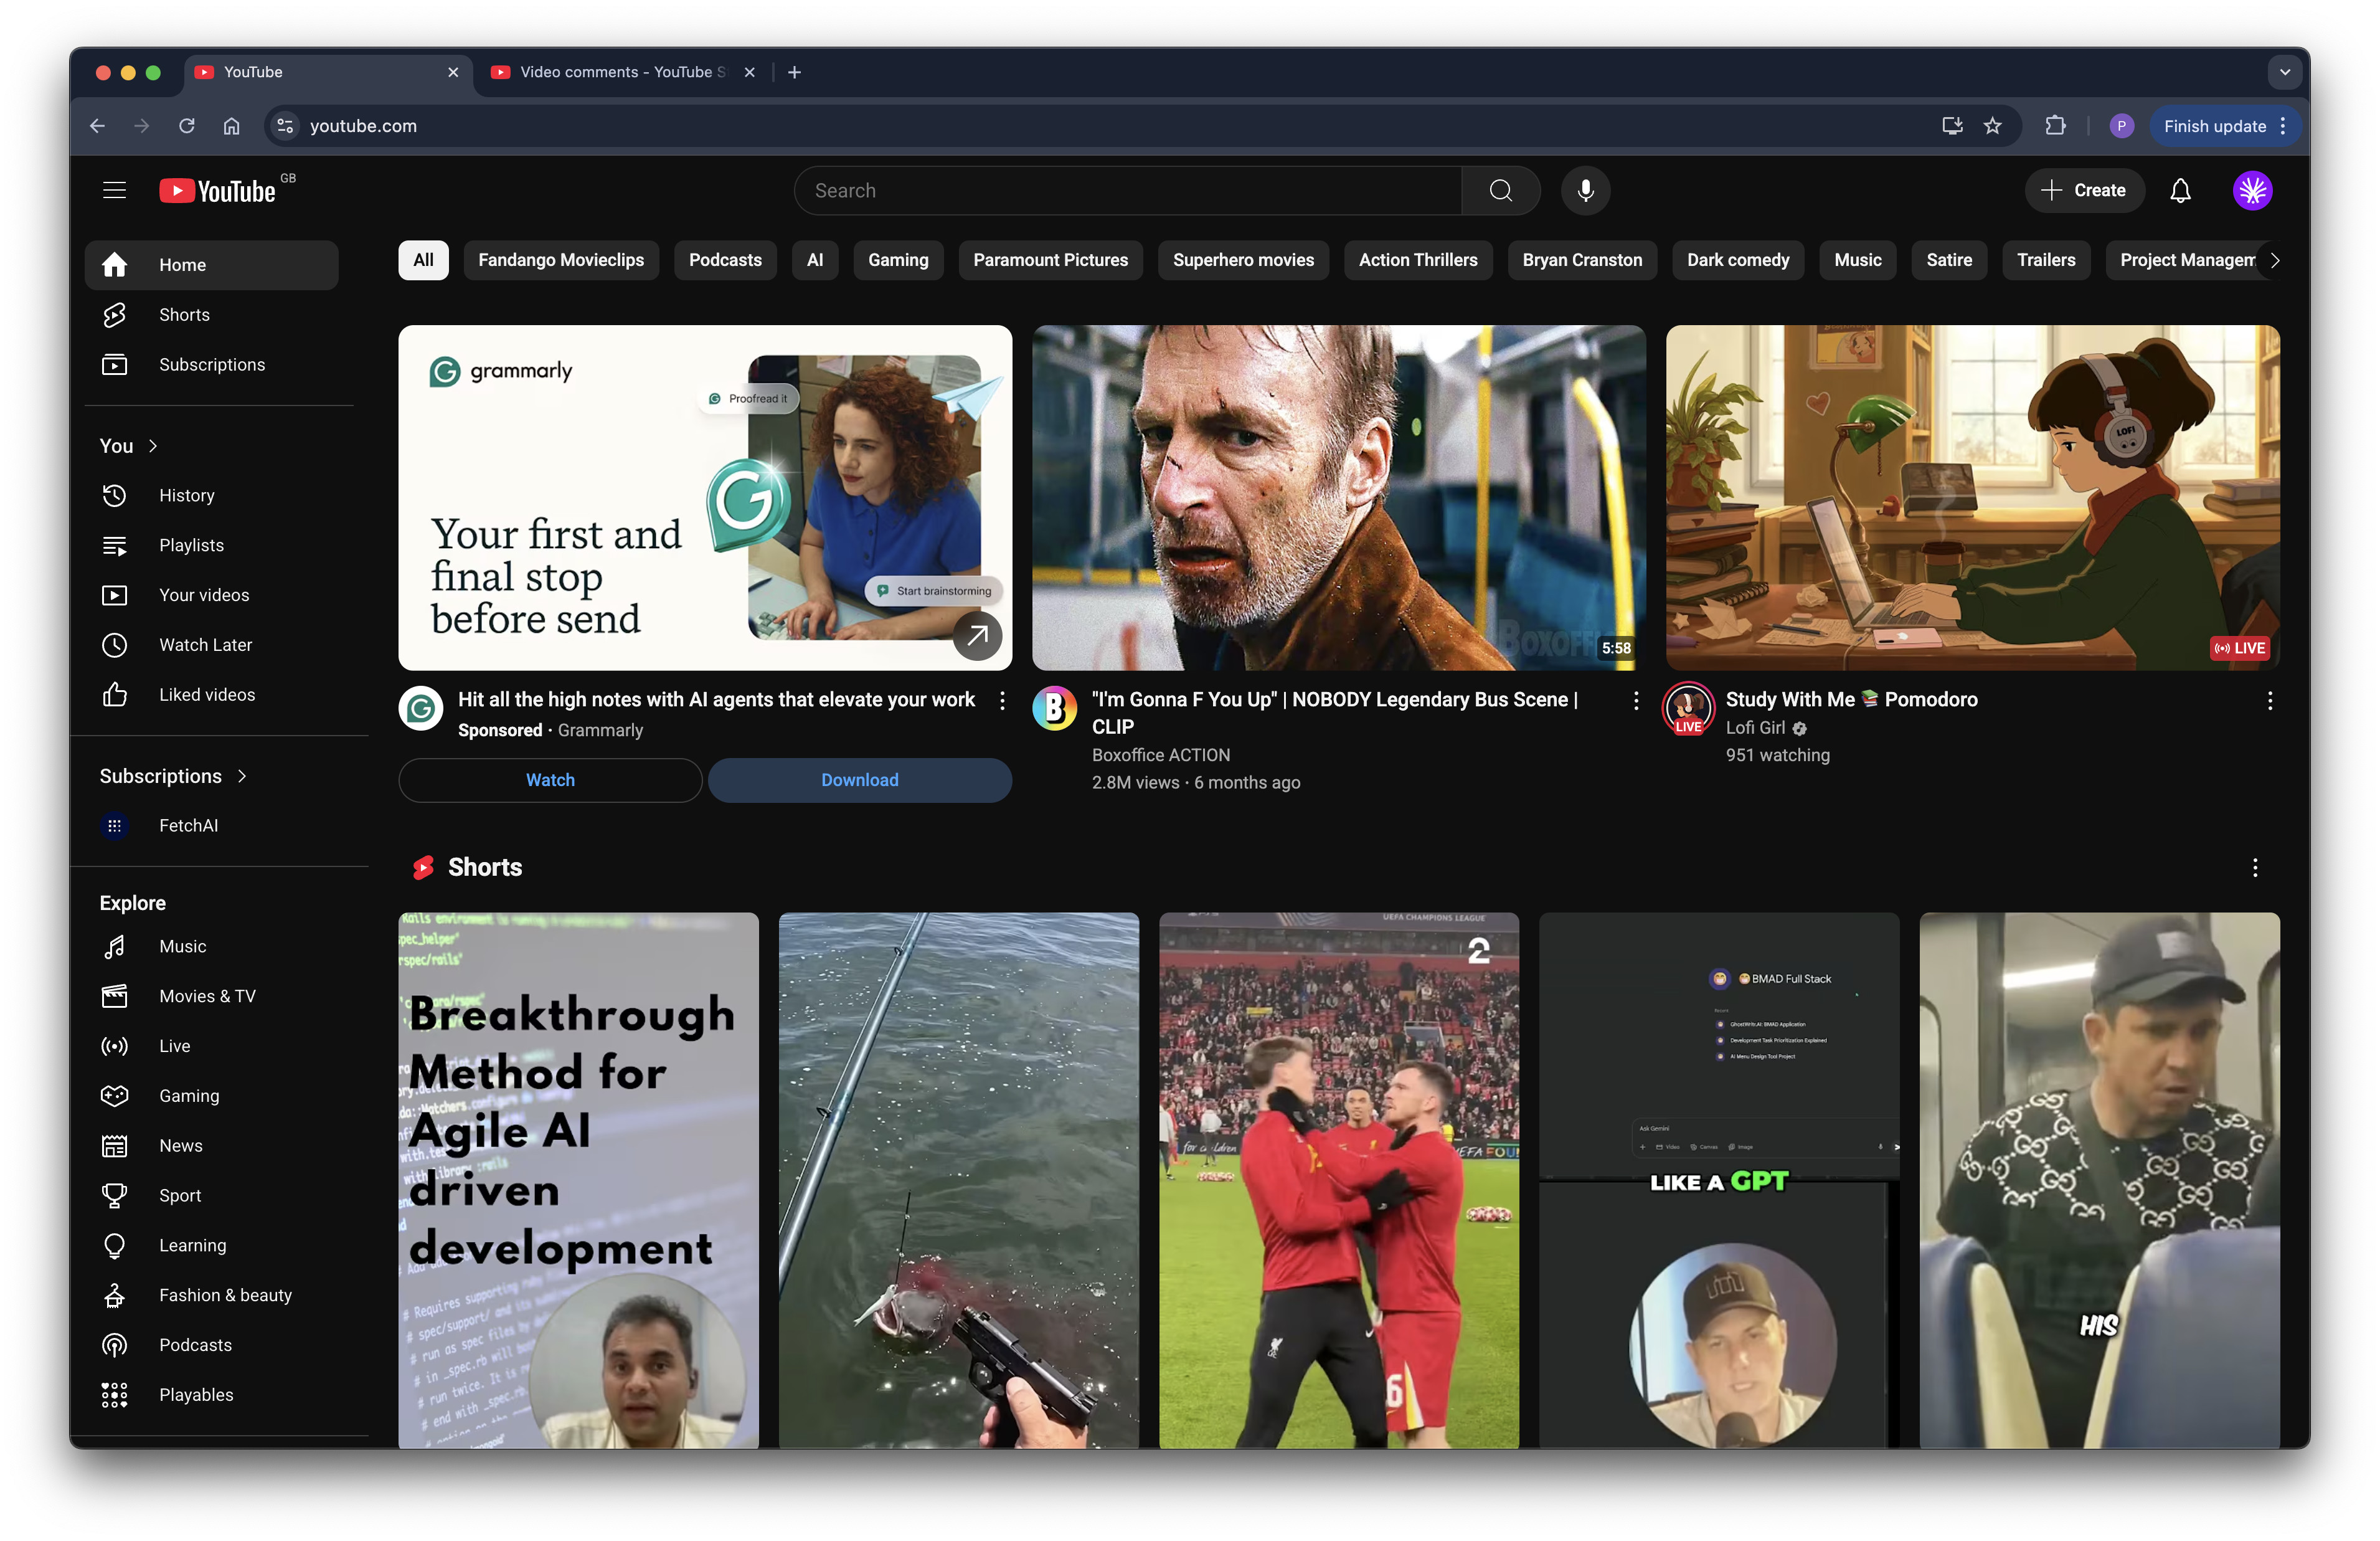Select the Podcasts filter chip
Image resolution: width=2380 pixels, height=1541 pixels.
click(725, 260)
